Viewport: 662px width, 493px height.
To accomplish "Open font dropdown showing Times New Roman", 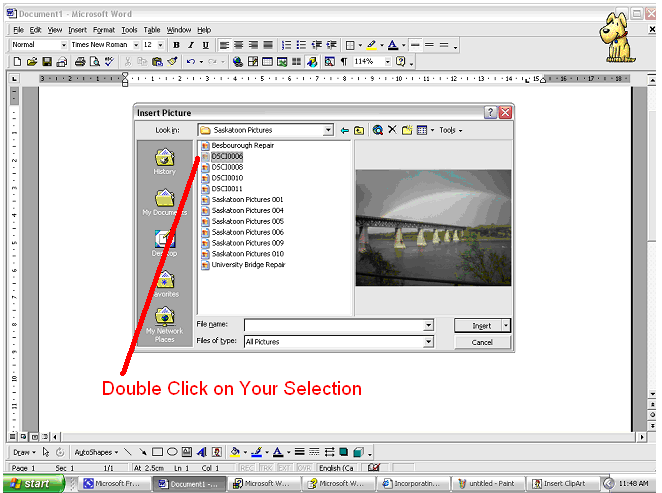I will (x=136, y=45).
